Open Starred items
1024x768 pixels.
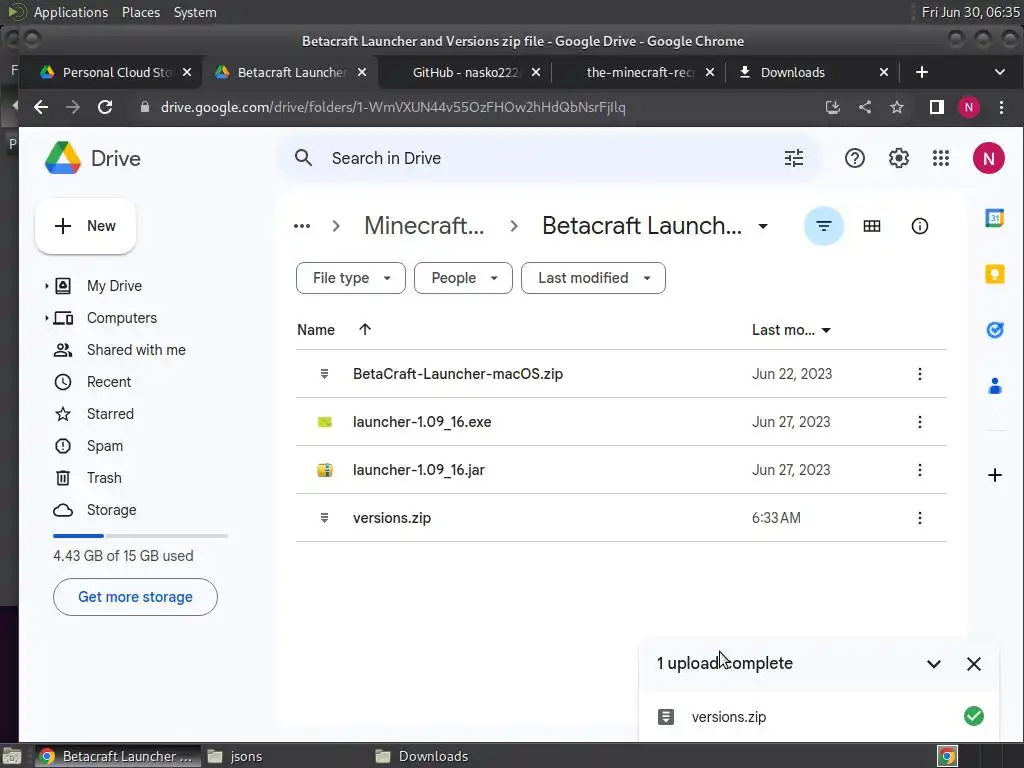(x=110, y=414)
